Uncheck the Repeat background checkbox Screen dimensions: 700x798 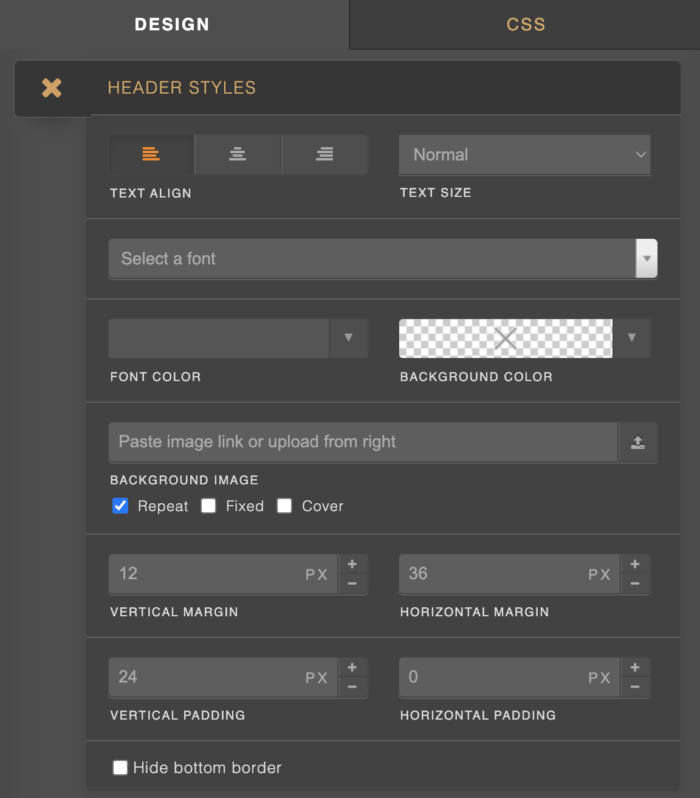[121, 506]
